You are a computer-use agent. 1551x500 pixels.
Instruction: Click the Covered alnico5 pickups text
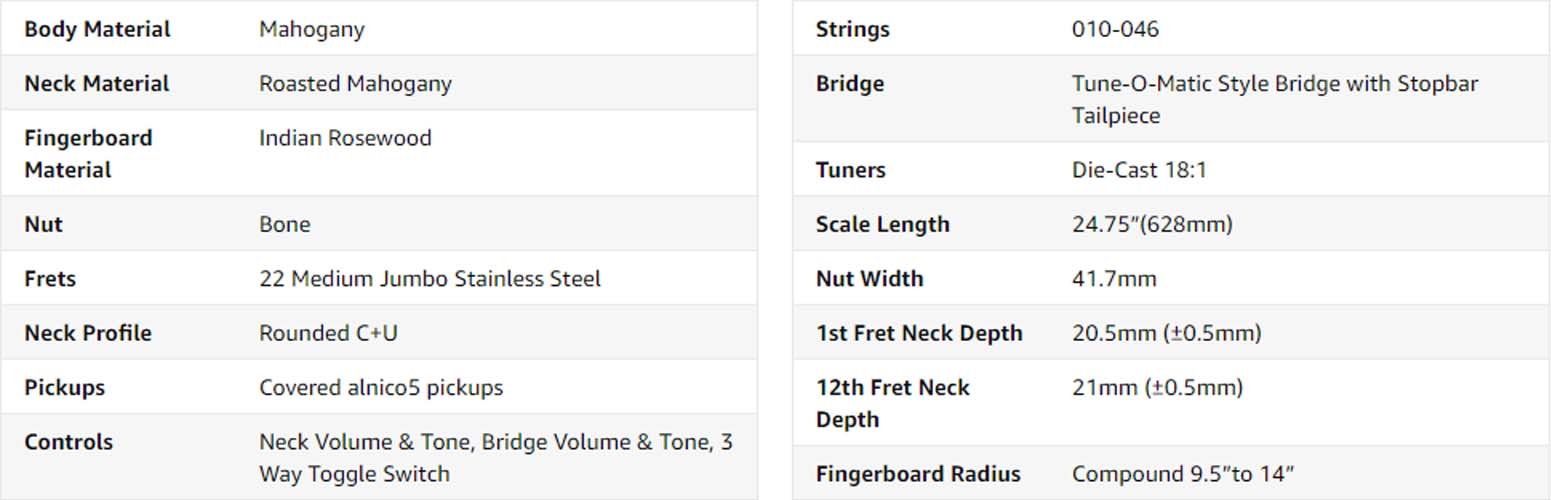point(381,387)
